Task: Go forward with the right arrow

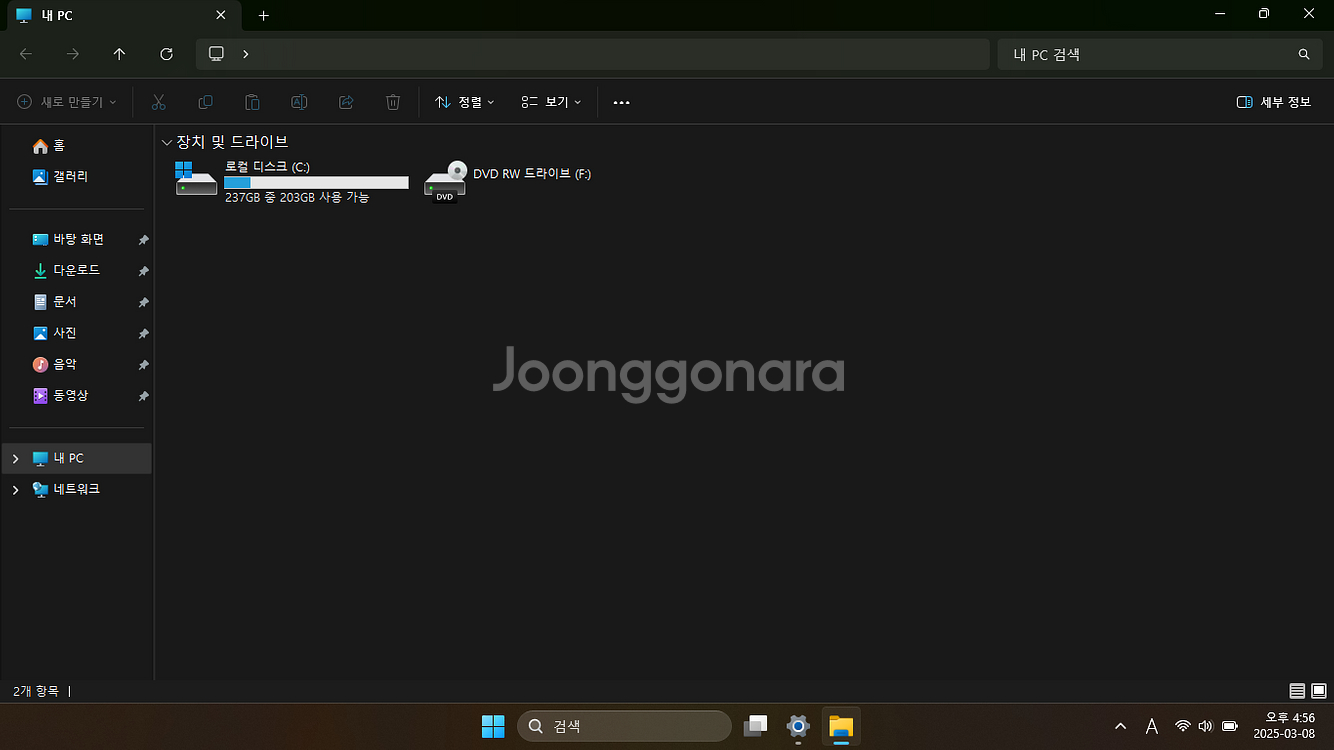Action: (x=72, y=54)
